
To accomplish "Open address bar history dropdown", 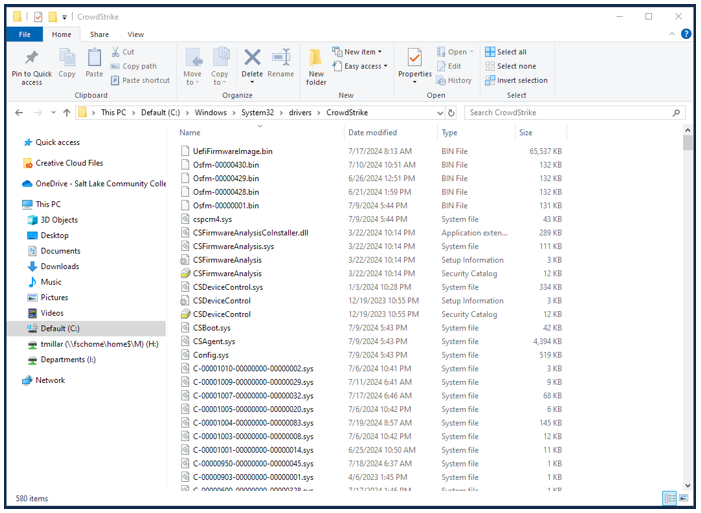I will [440, 113].
